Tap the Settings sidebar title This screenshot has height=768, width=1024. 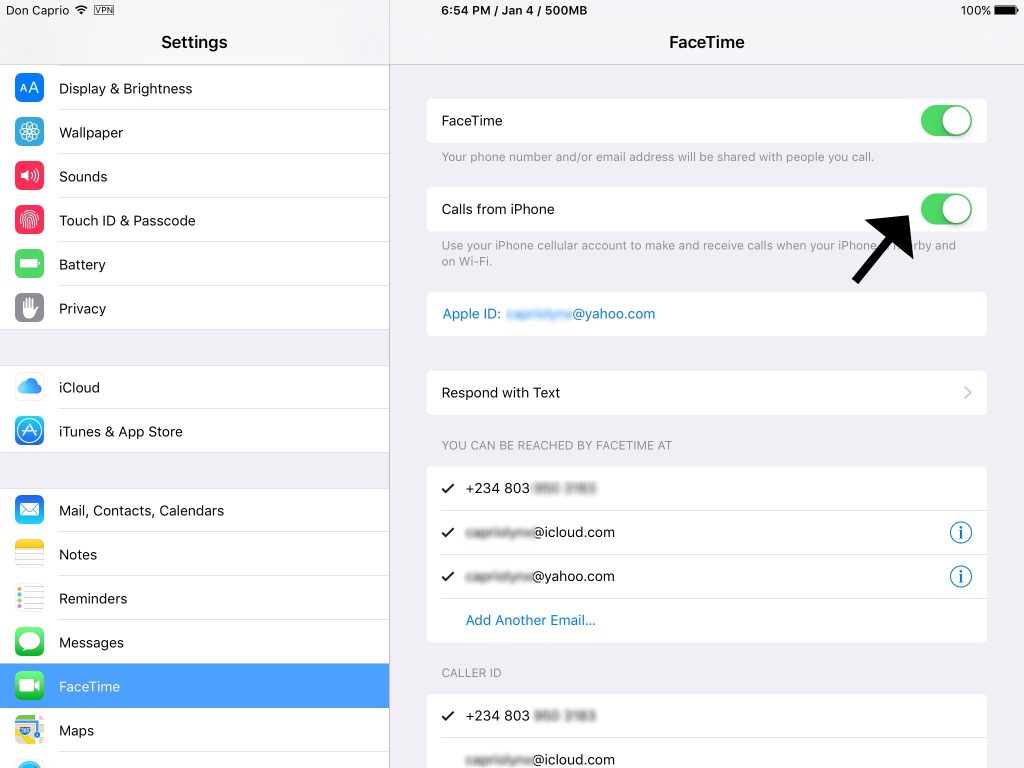(194, 42)
